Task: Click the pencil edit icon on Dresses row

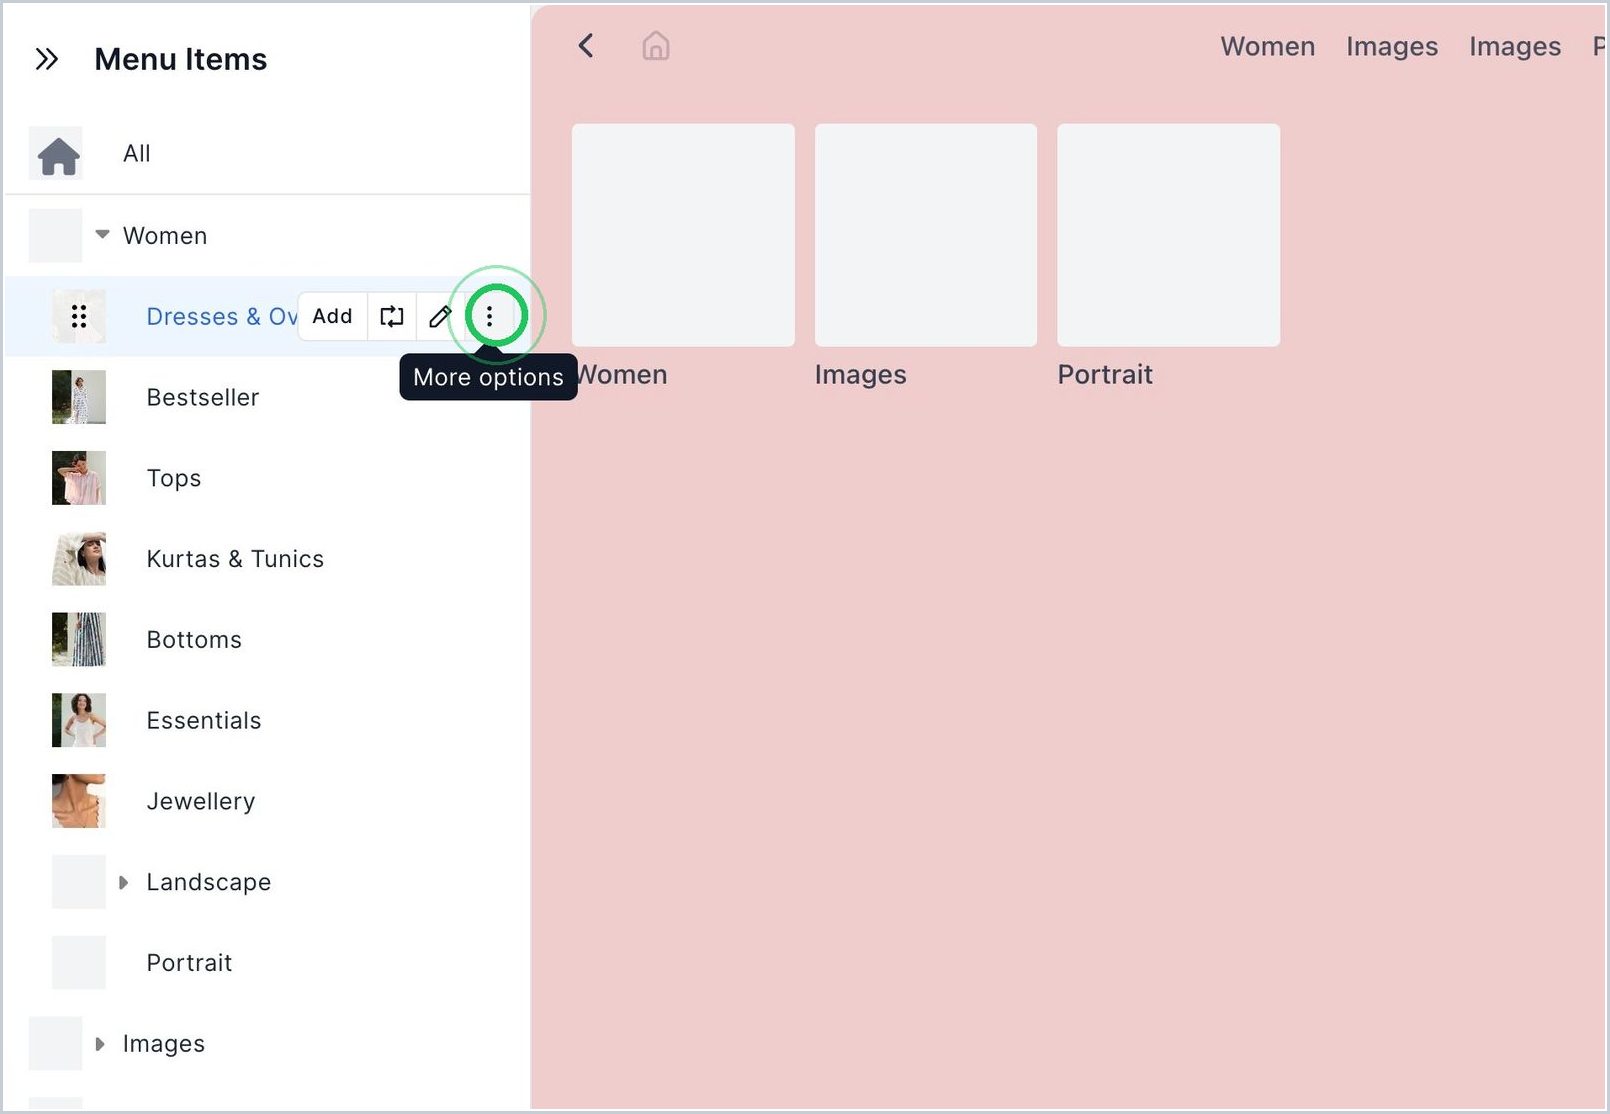Action: point(440,317)
